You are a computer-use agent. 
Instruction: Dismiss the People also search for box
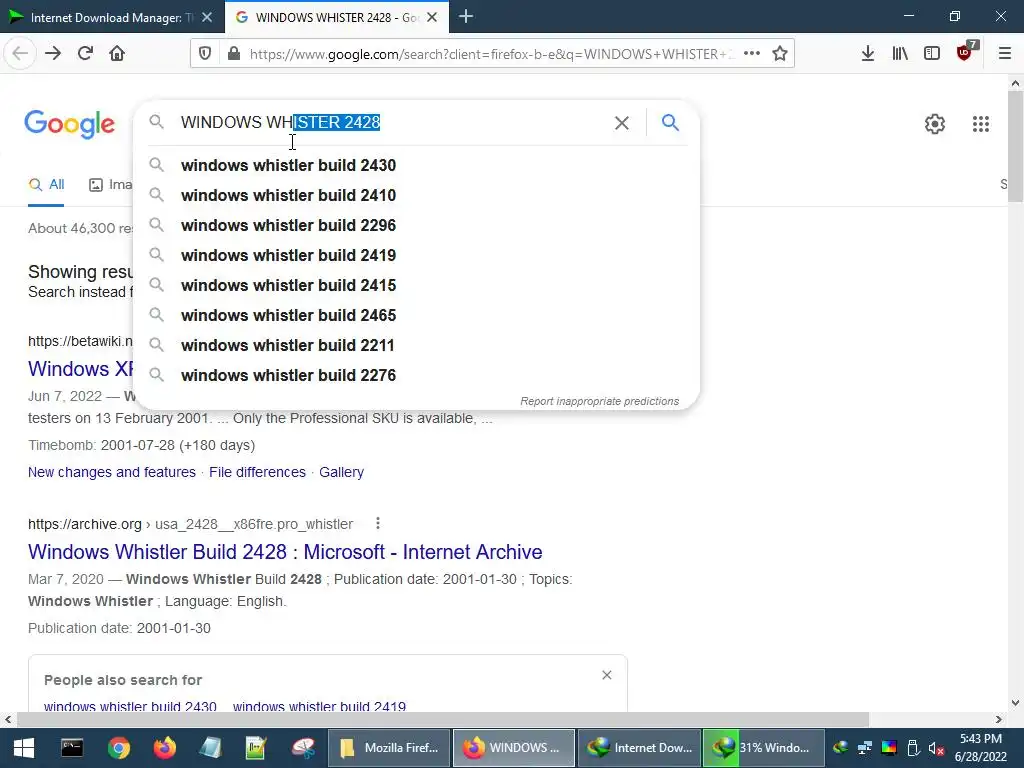pos(607,675)
